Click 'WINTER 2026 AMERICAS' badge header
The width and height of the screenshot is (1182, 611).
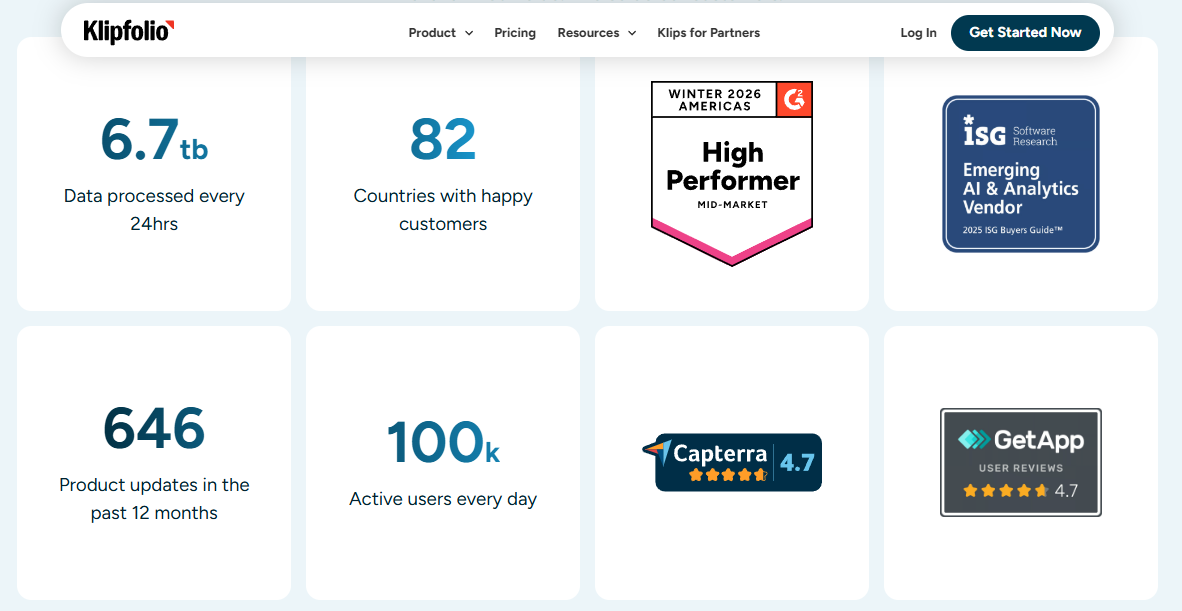coord(715,99)
